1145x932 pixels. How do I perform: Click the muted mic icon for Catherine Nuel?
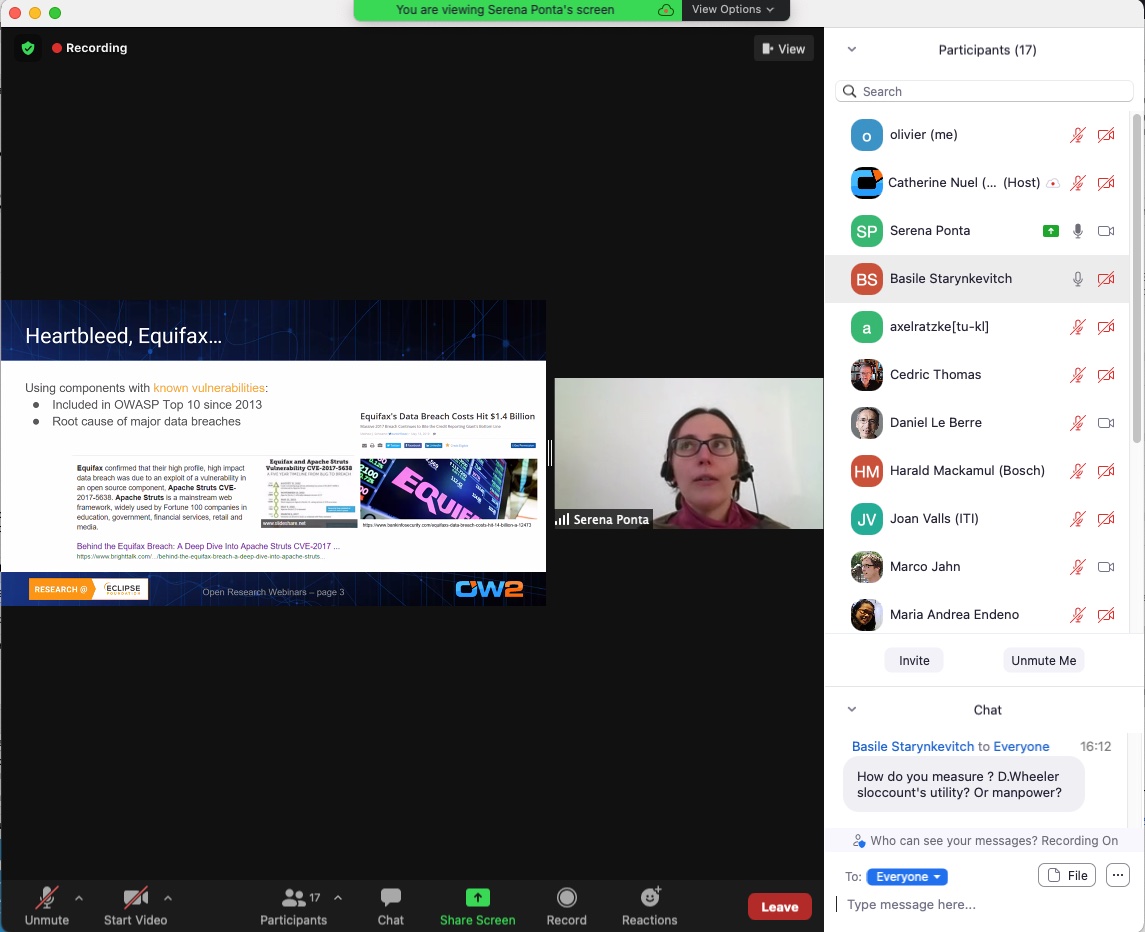click(1077, 183)
